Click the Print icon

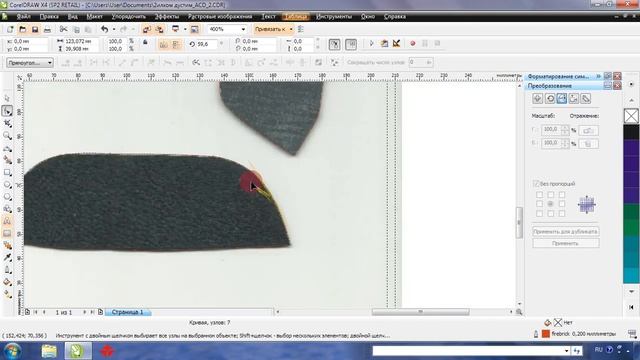[47, 29]
